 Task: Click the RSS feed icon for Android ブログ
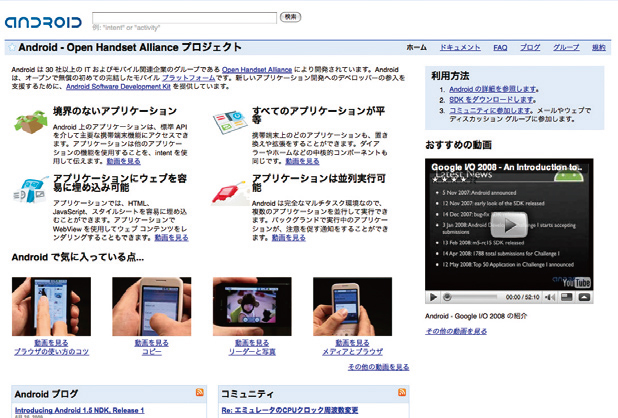pos(200,393)
